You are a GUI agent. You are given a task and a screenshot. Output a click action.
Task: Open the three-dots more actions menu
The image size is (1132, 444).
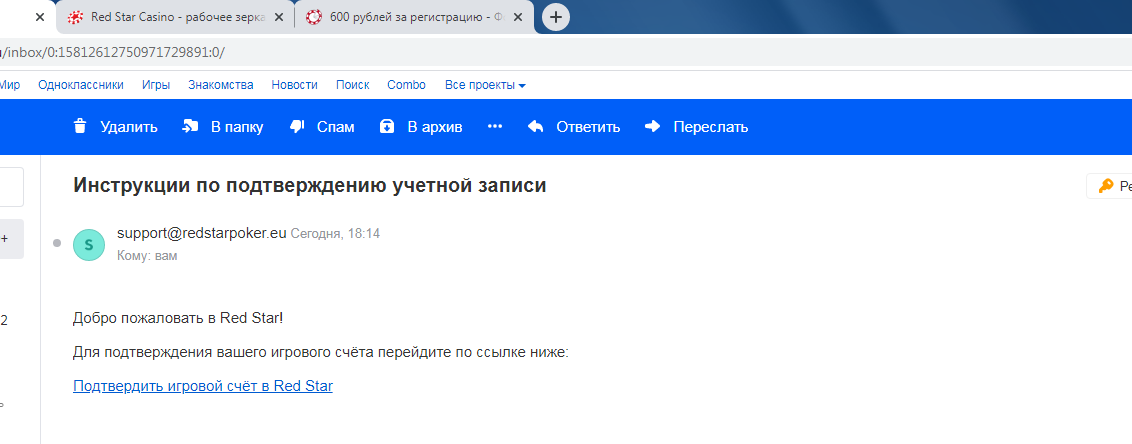(x=495, y=127)
